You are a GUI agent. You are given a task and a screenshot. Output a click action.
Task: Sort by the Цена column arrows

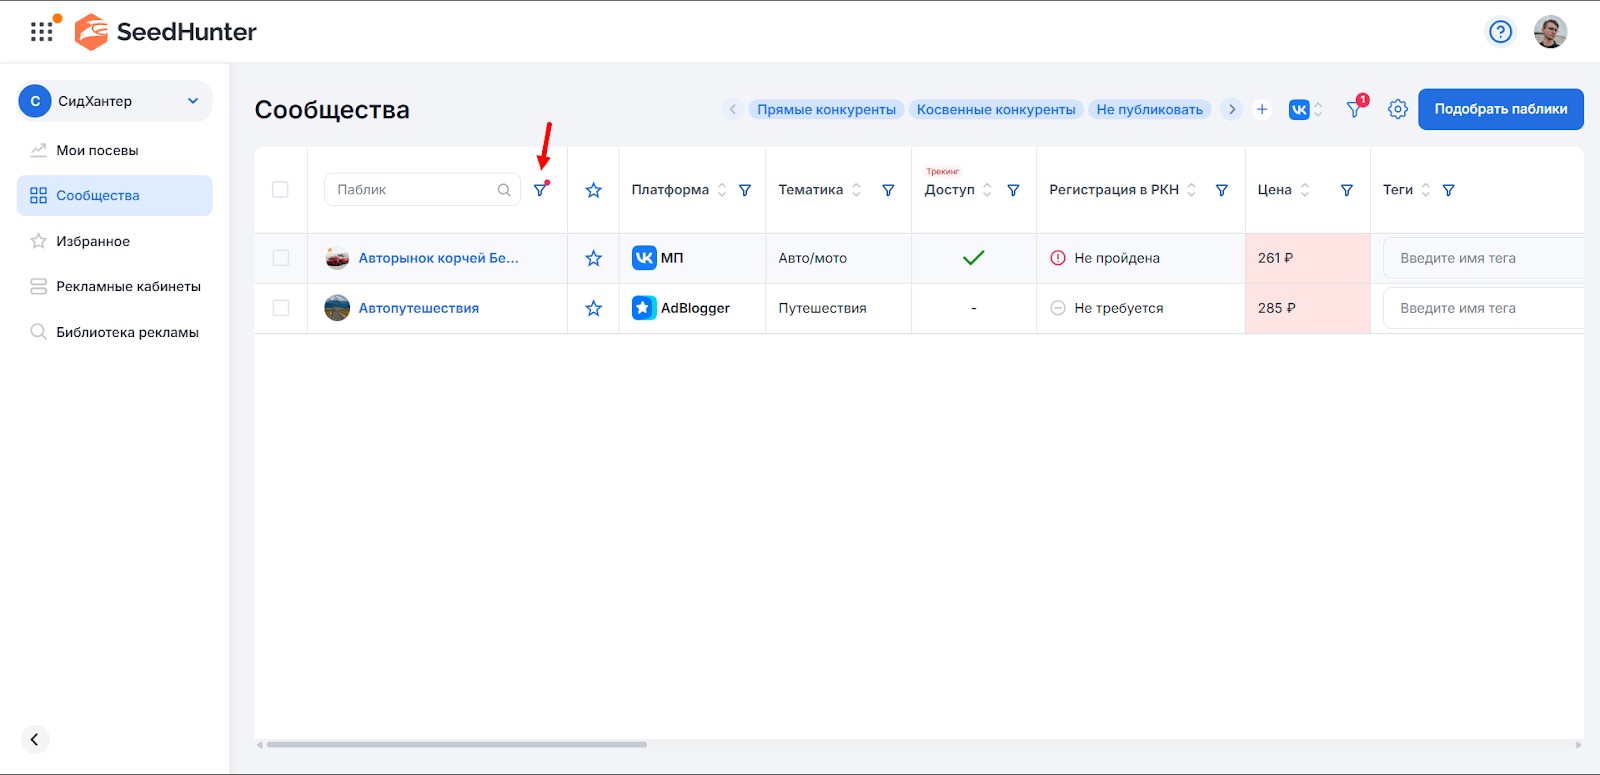[1305, 190]
